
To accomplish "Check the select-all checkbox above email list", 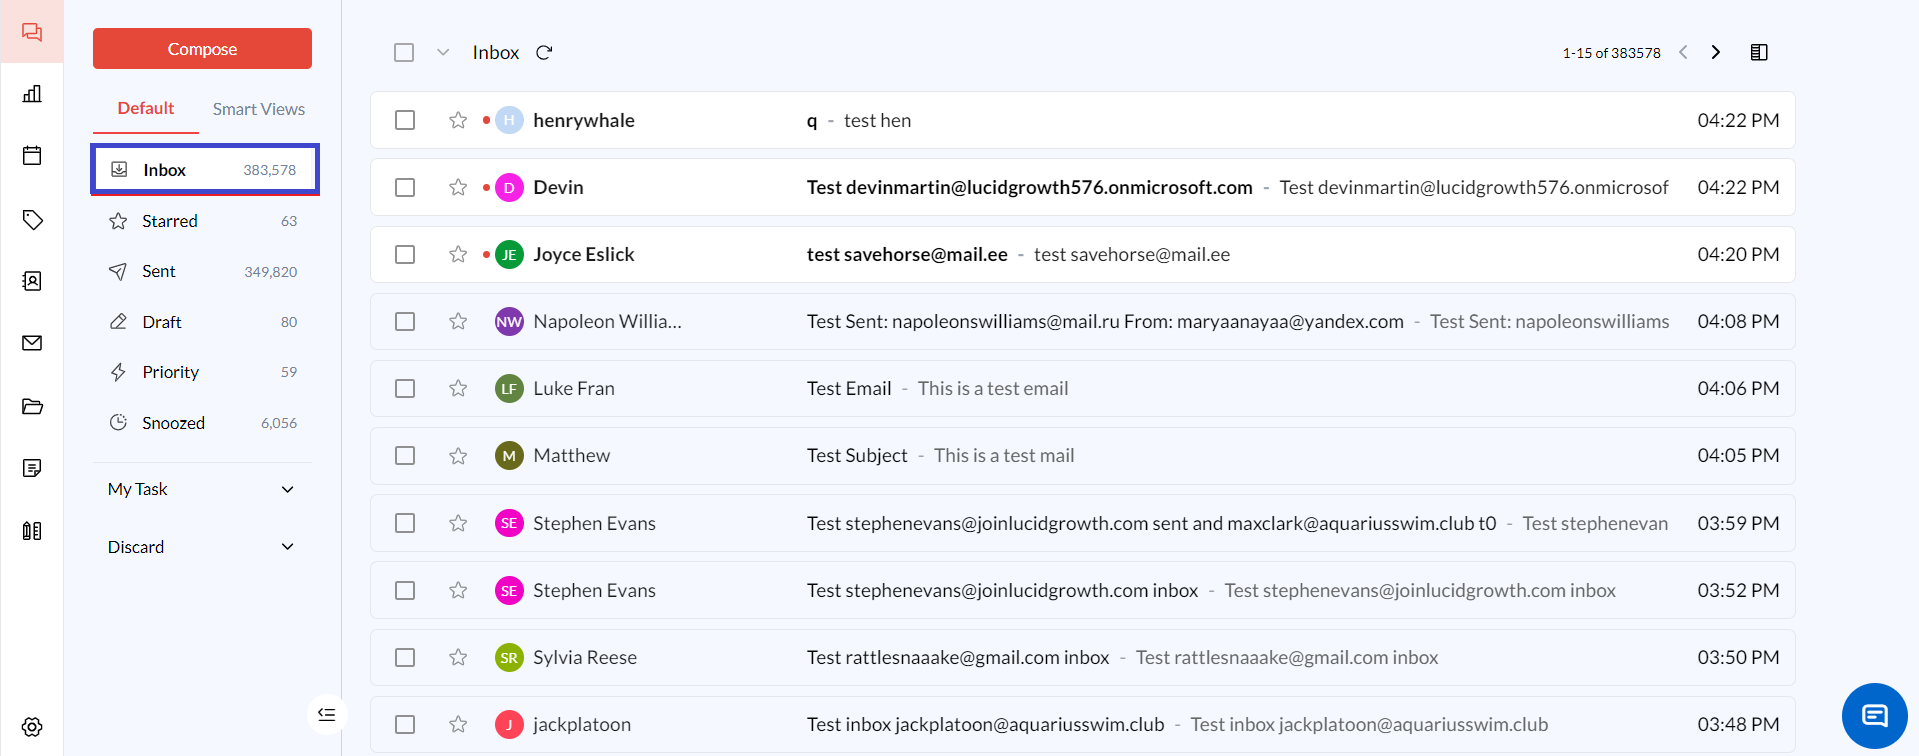I will [404, 53].
